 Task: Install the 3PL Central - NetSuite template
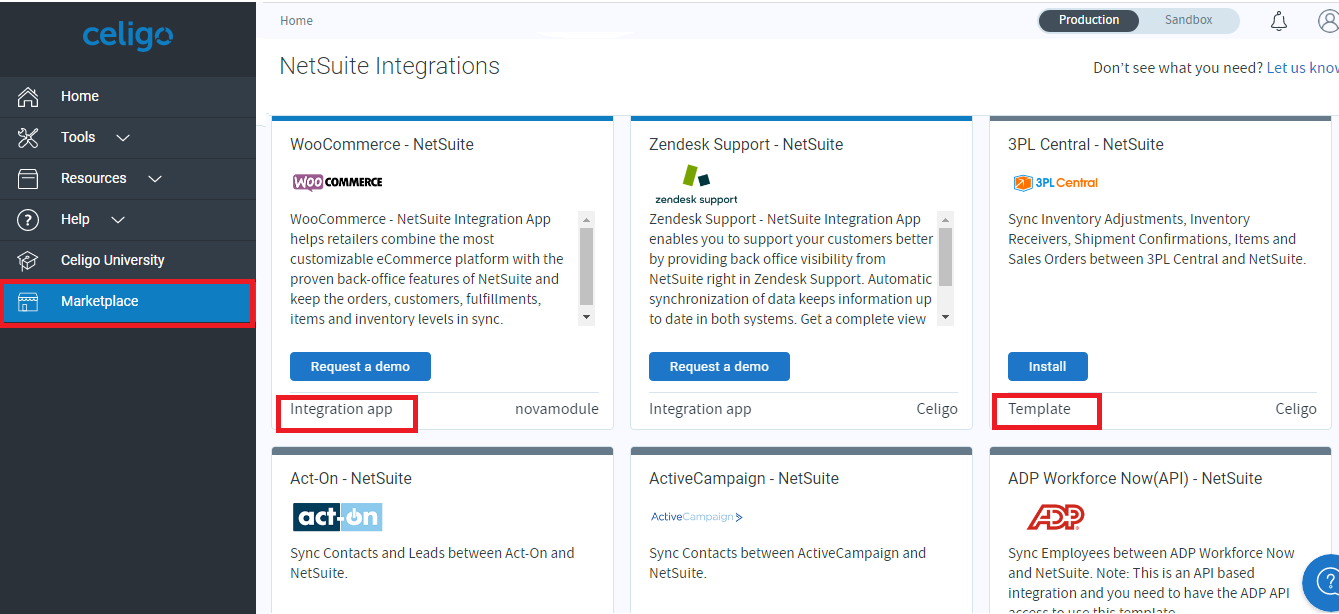[x=1047, y=367]
